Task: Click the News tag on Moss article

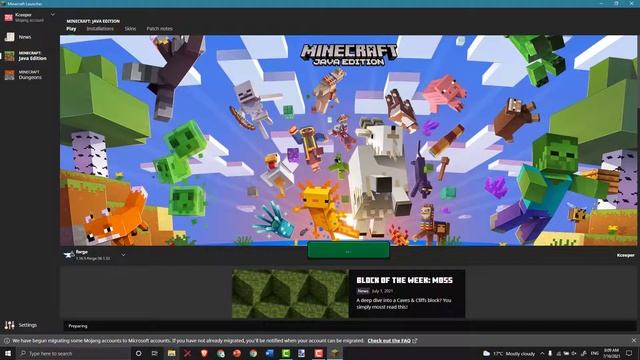Action: pos(363,291)
